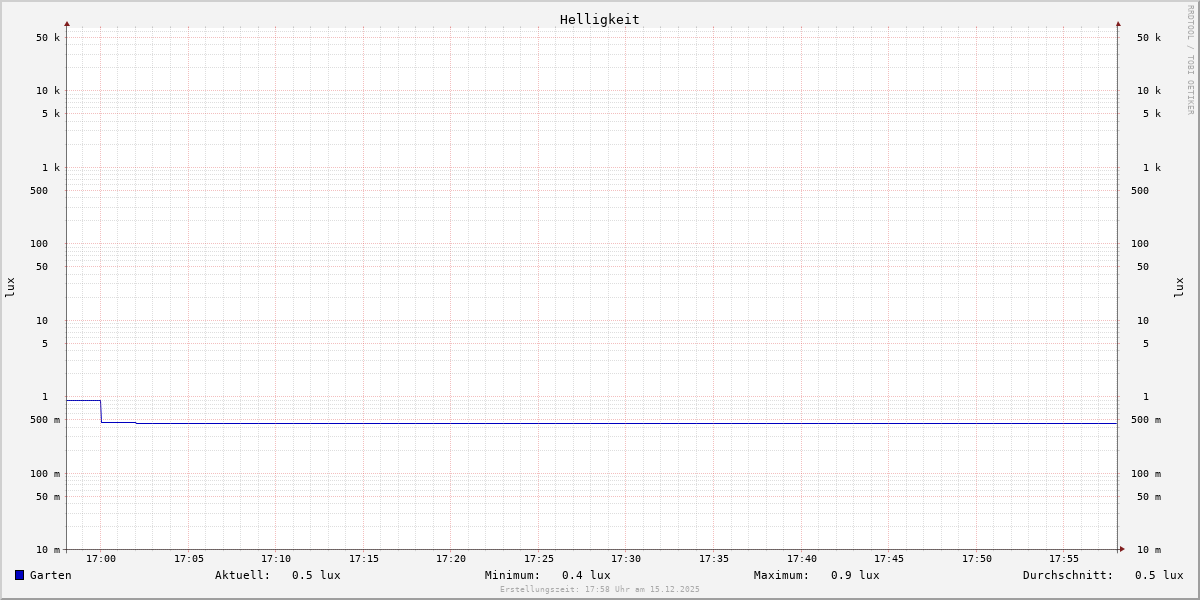Click the right vertical lux axis label
Viewport: 1200px width, 600px height.
(x=1180, y=287)
